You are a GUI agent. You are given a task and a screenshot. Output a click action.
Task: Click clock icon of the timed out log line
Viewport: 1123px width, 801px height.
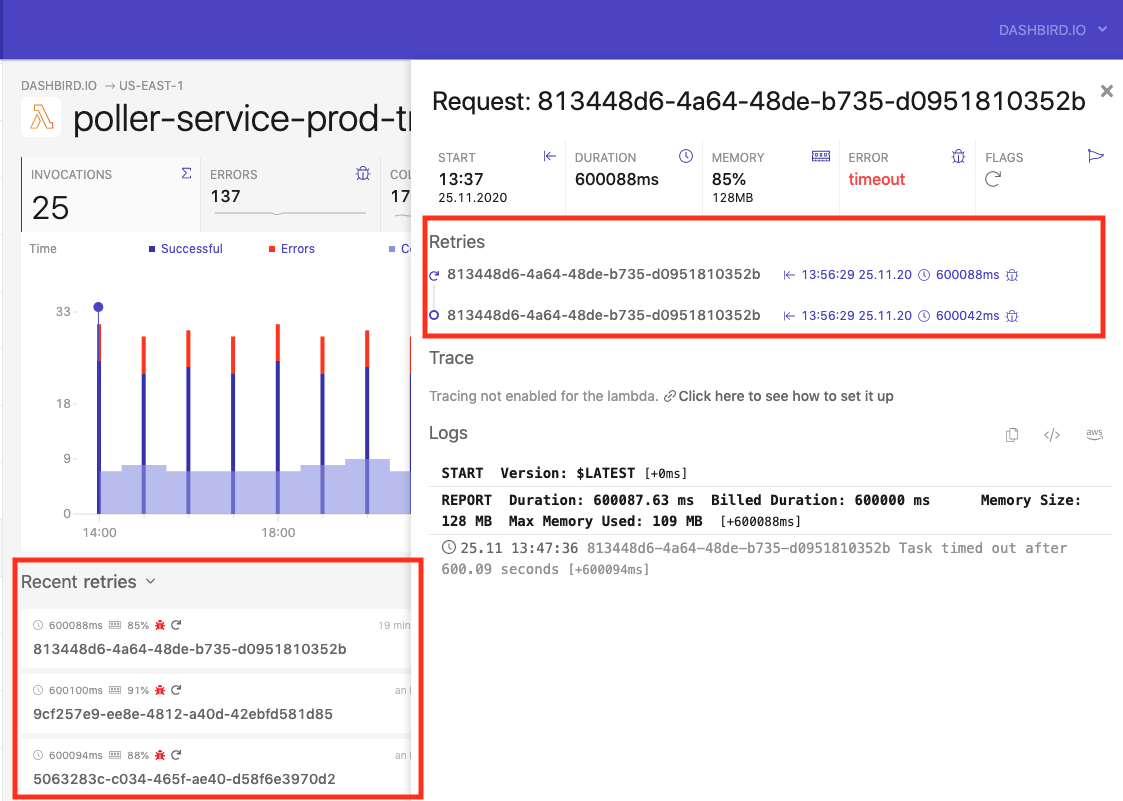pyautogui.click(x=449, y=547)
